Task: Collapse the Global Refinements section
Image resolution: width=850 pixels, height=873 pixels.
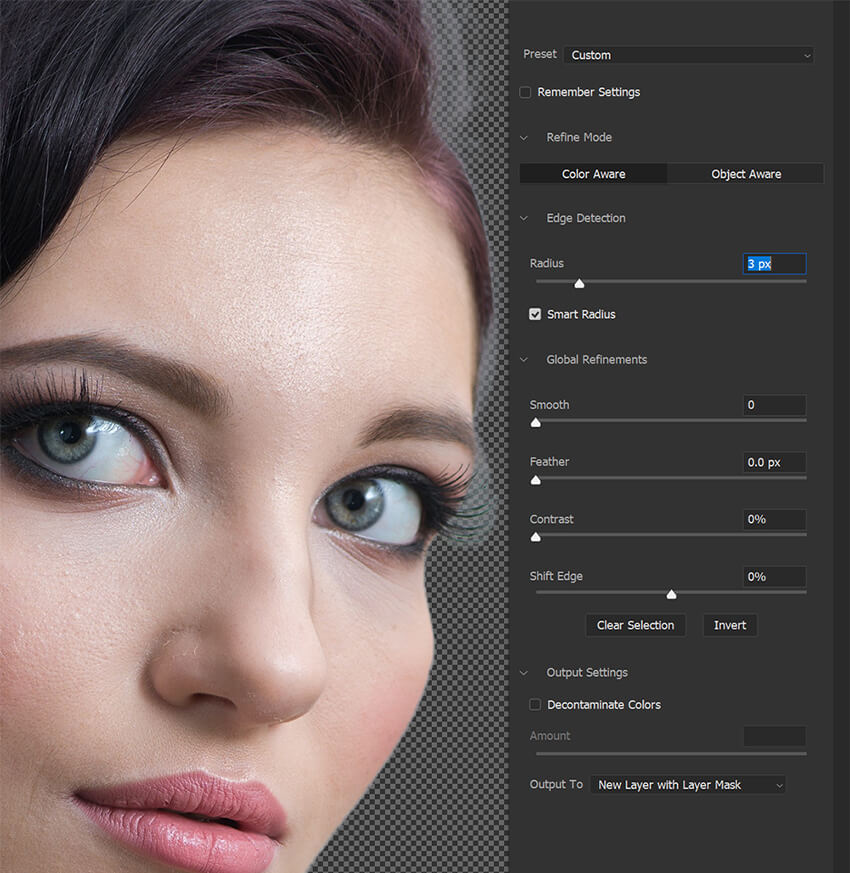Action: pyautogui.click(x=524, y=359)
